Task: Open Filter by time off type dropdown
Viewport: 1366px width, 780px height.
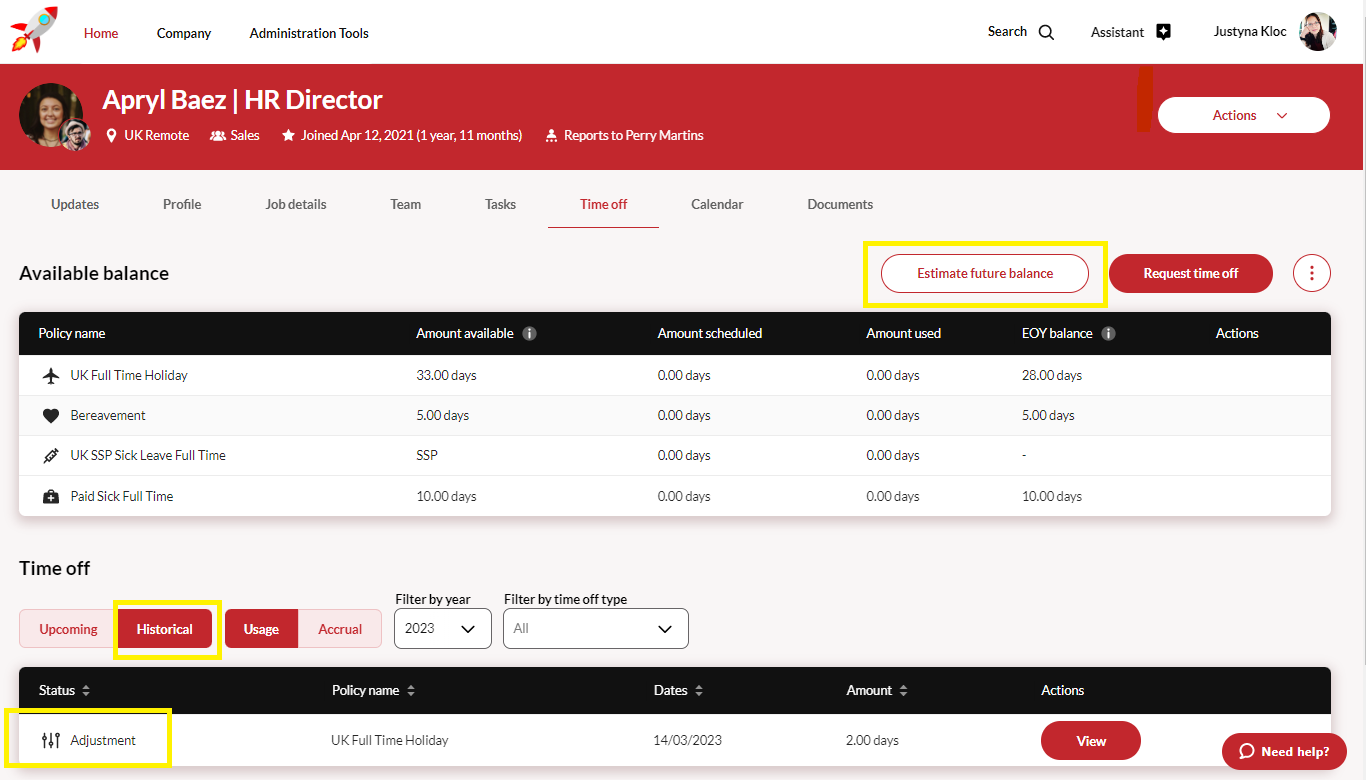Action: coord(595,629)
